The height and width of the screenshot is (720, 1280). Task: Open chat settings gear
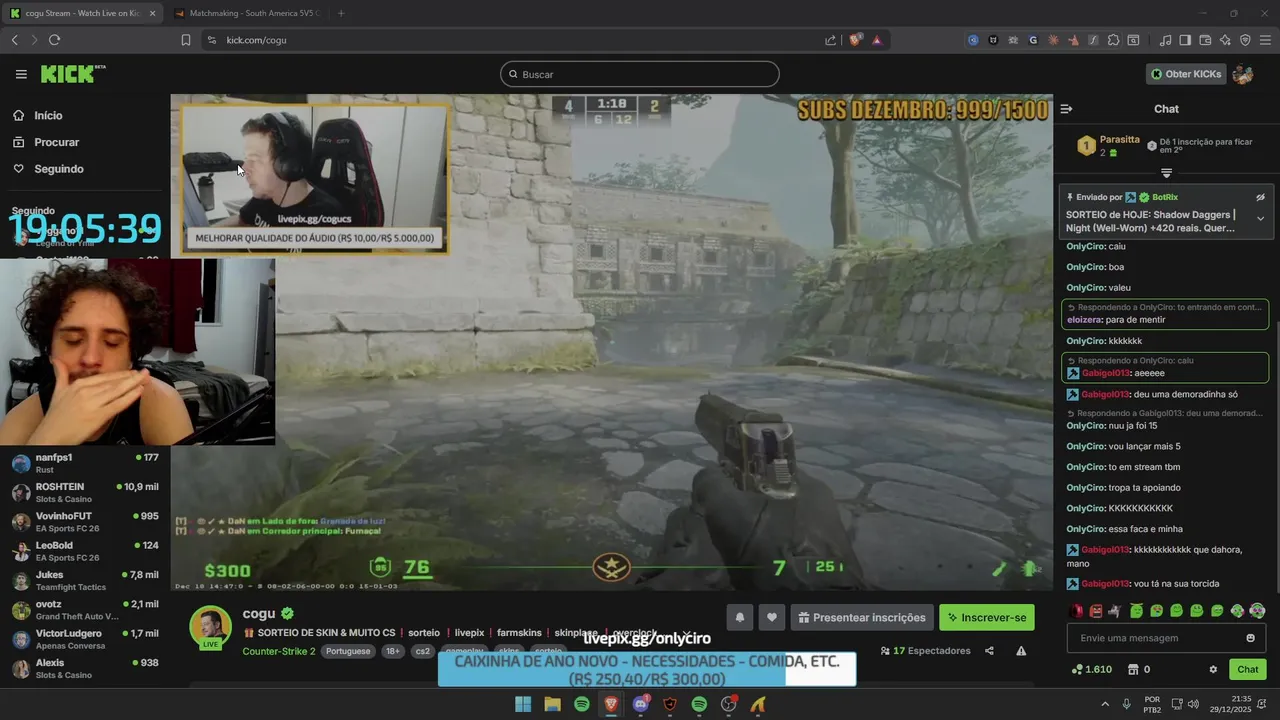[x=1213, y=670]
